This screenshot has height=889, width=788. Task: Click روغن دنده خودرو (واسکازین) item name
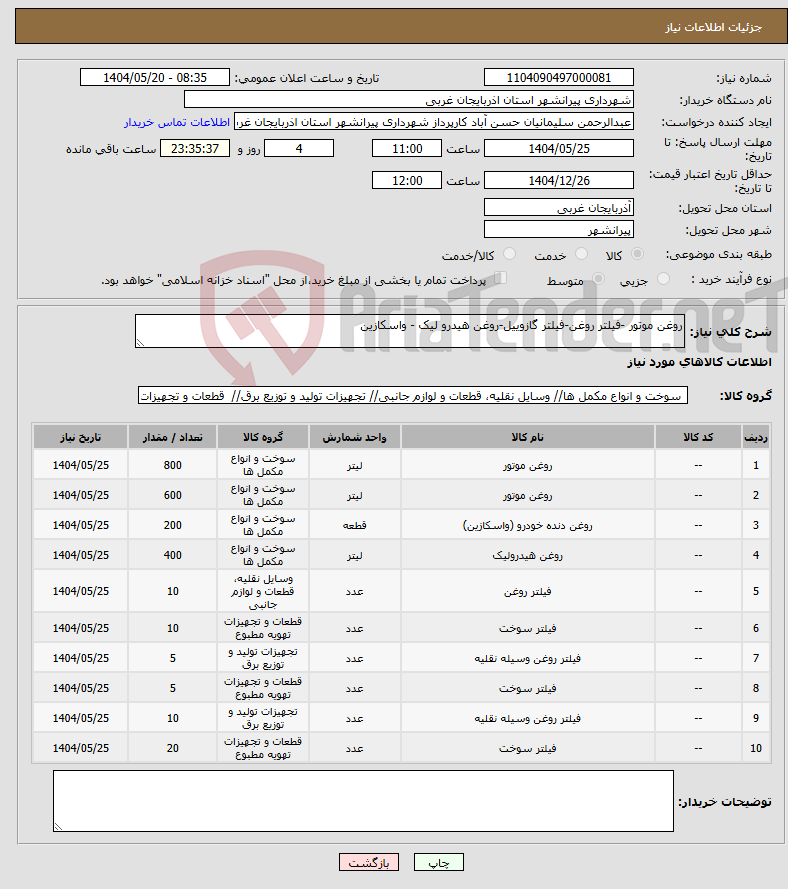point(528,526)
